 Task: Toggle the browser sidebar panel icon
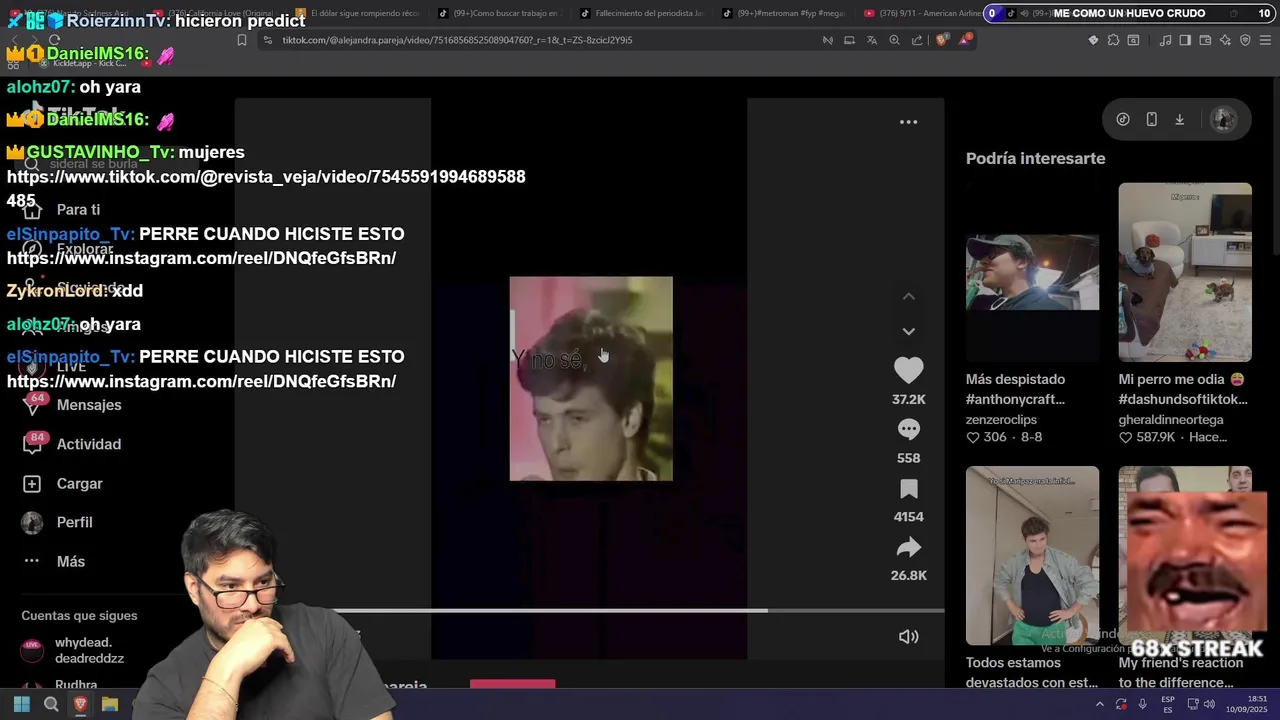coord(1185,40)
